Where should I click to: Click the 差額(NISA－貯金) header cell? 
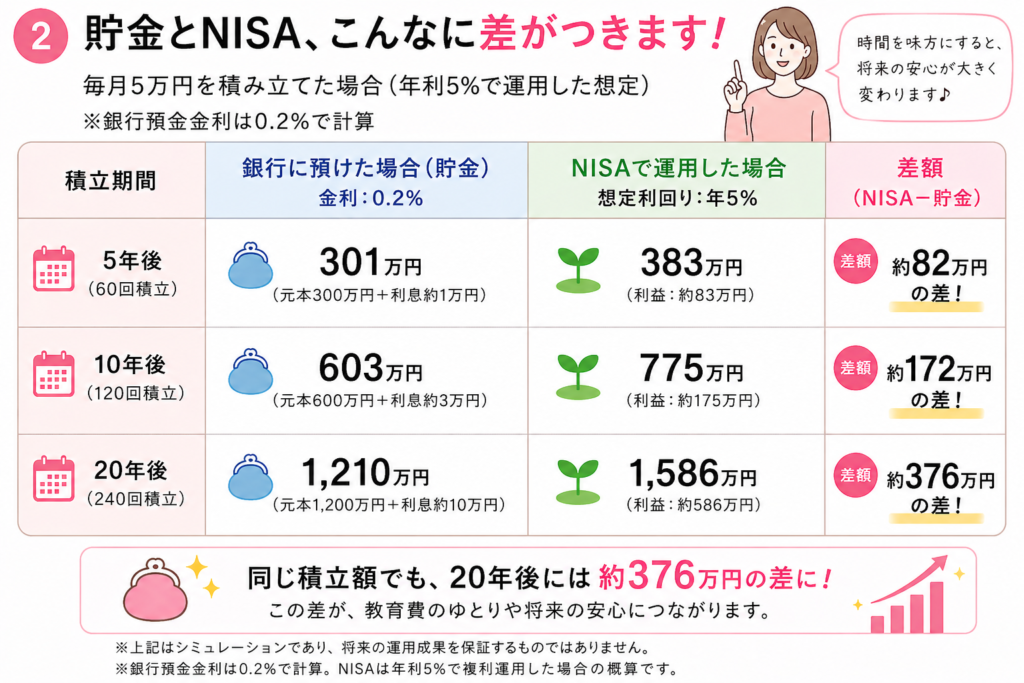pos(914,180)
